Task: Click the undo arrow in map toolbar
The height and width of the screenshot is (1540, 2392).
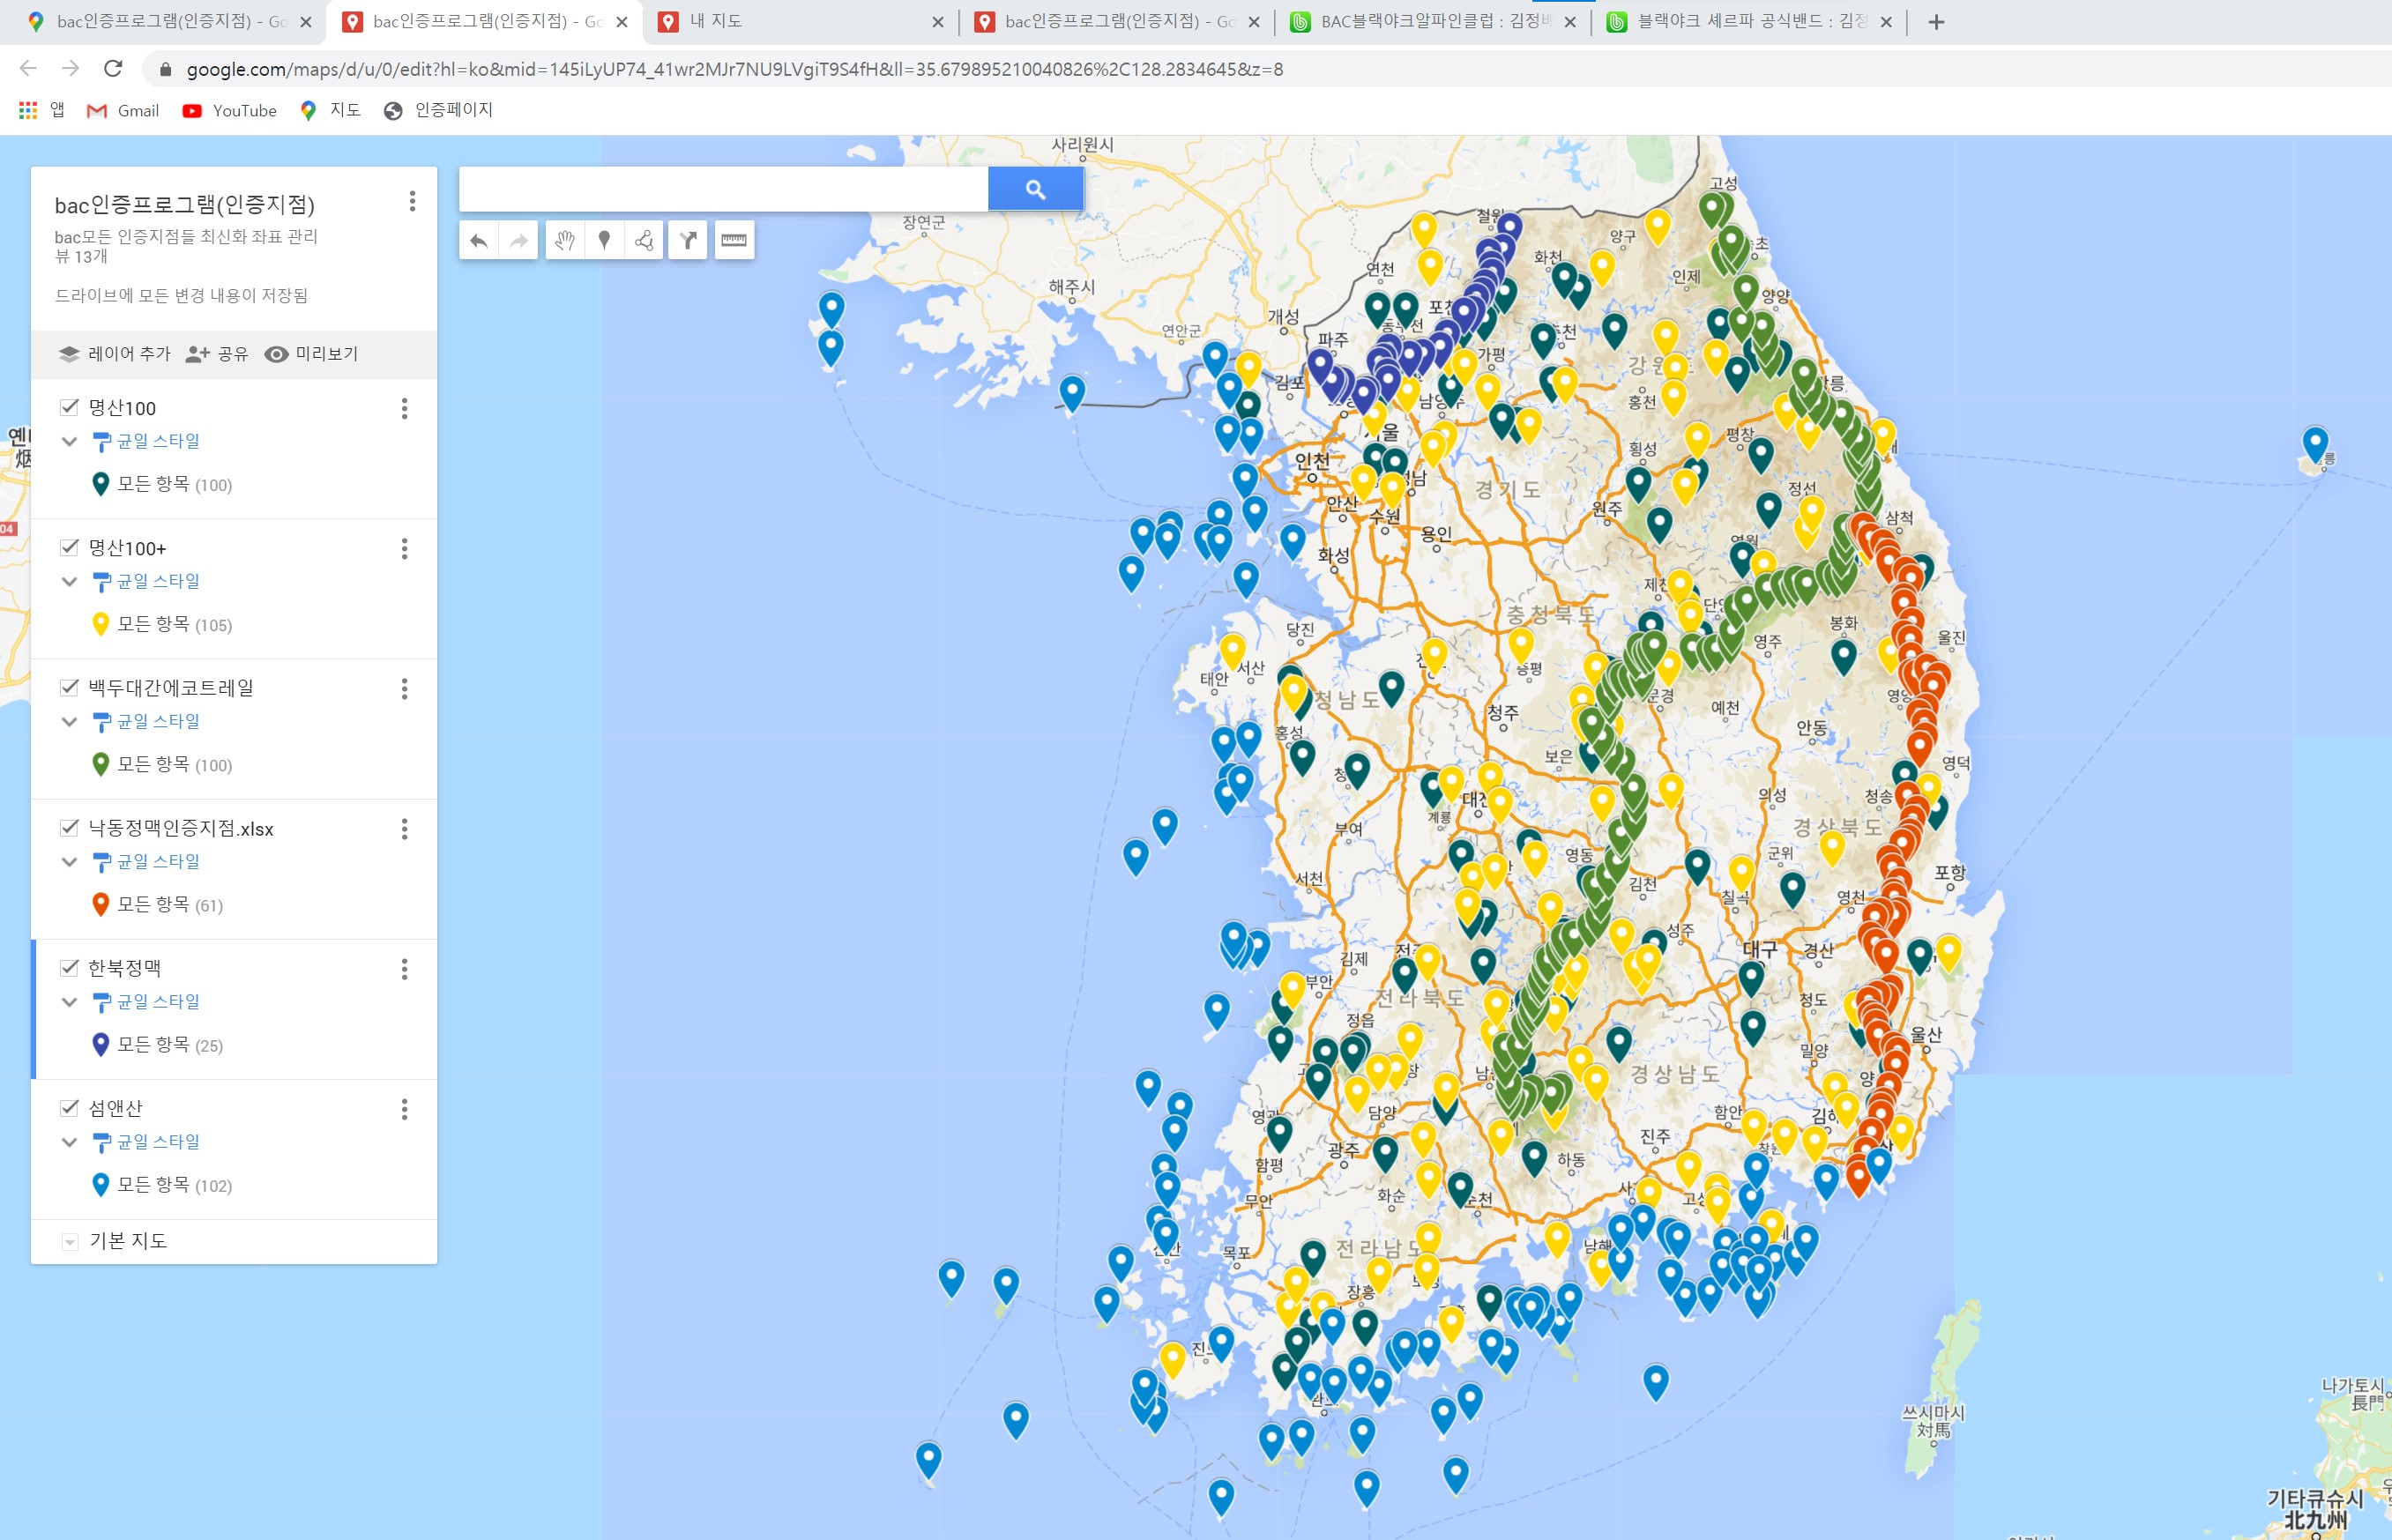Action: coord(479,241)
